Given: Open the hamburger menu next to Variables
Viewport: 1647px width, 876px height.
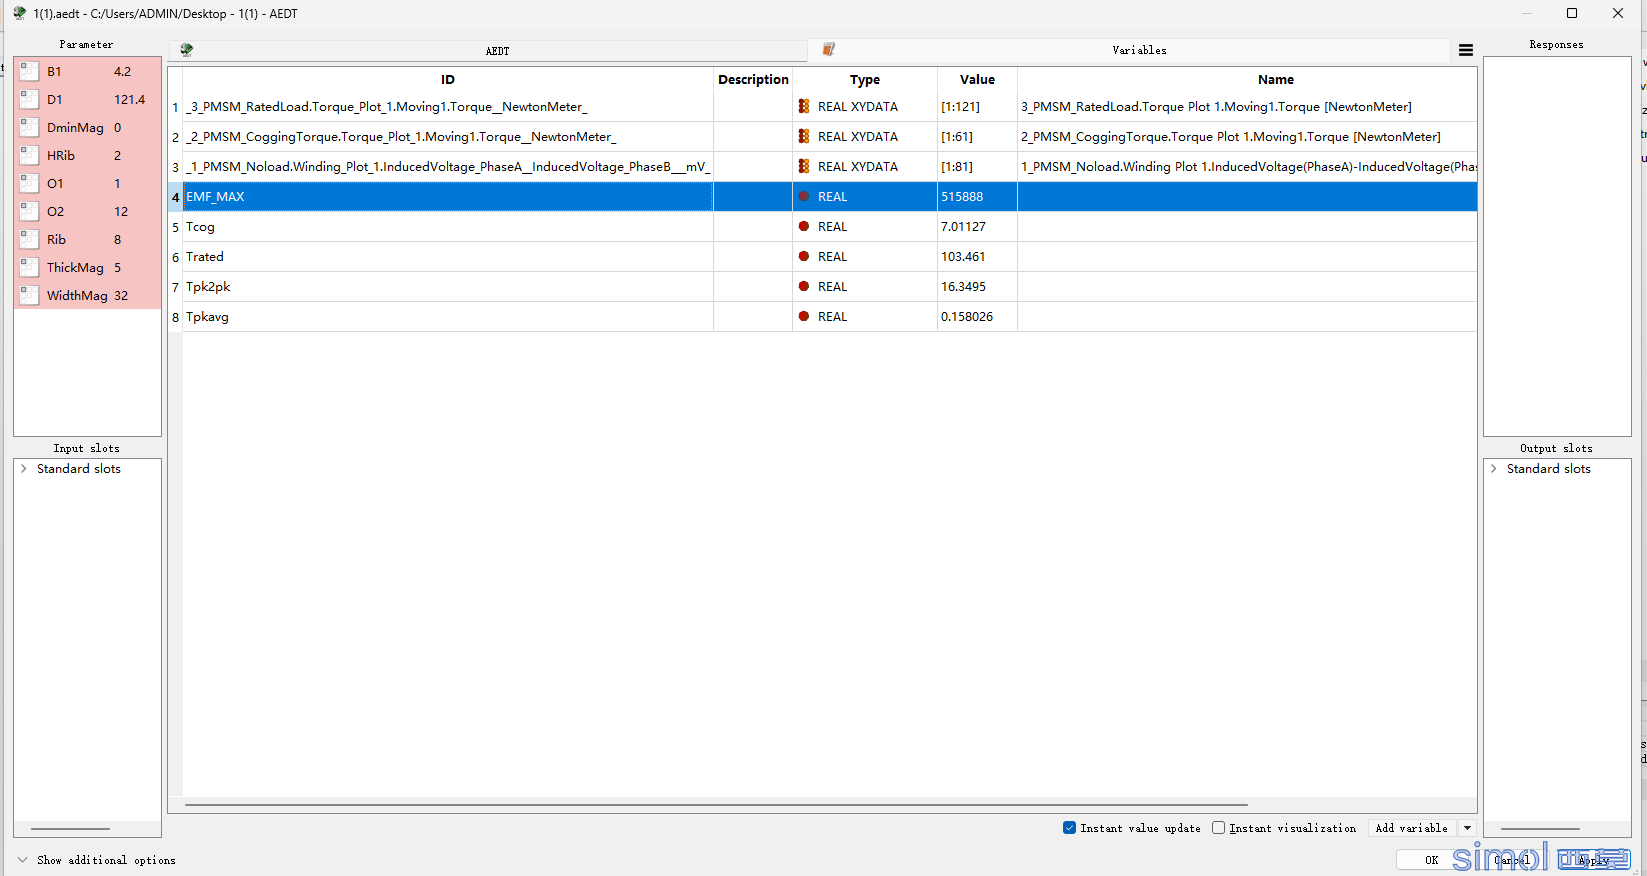Looking at the screenshot, I should coord(1465,50).
